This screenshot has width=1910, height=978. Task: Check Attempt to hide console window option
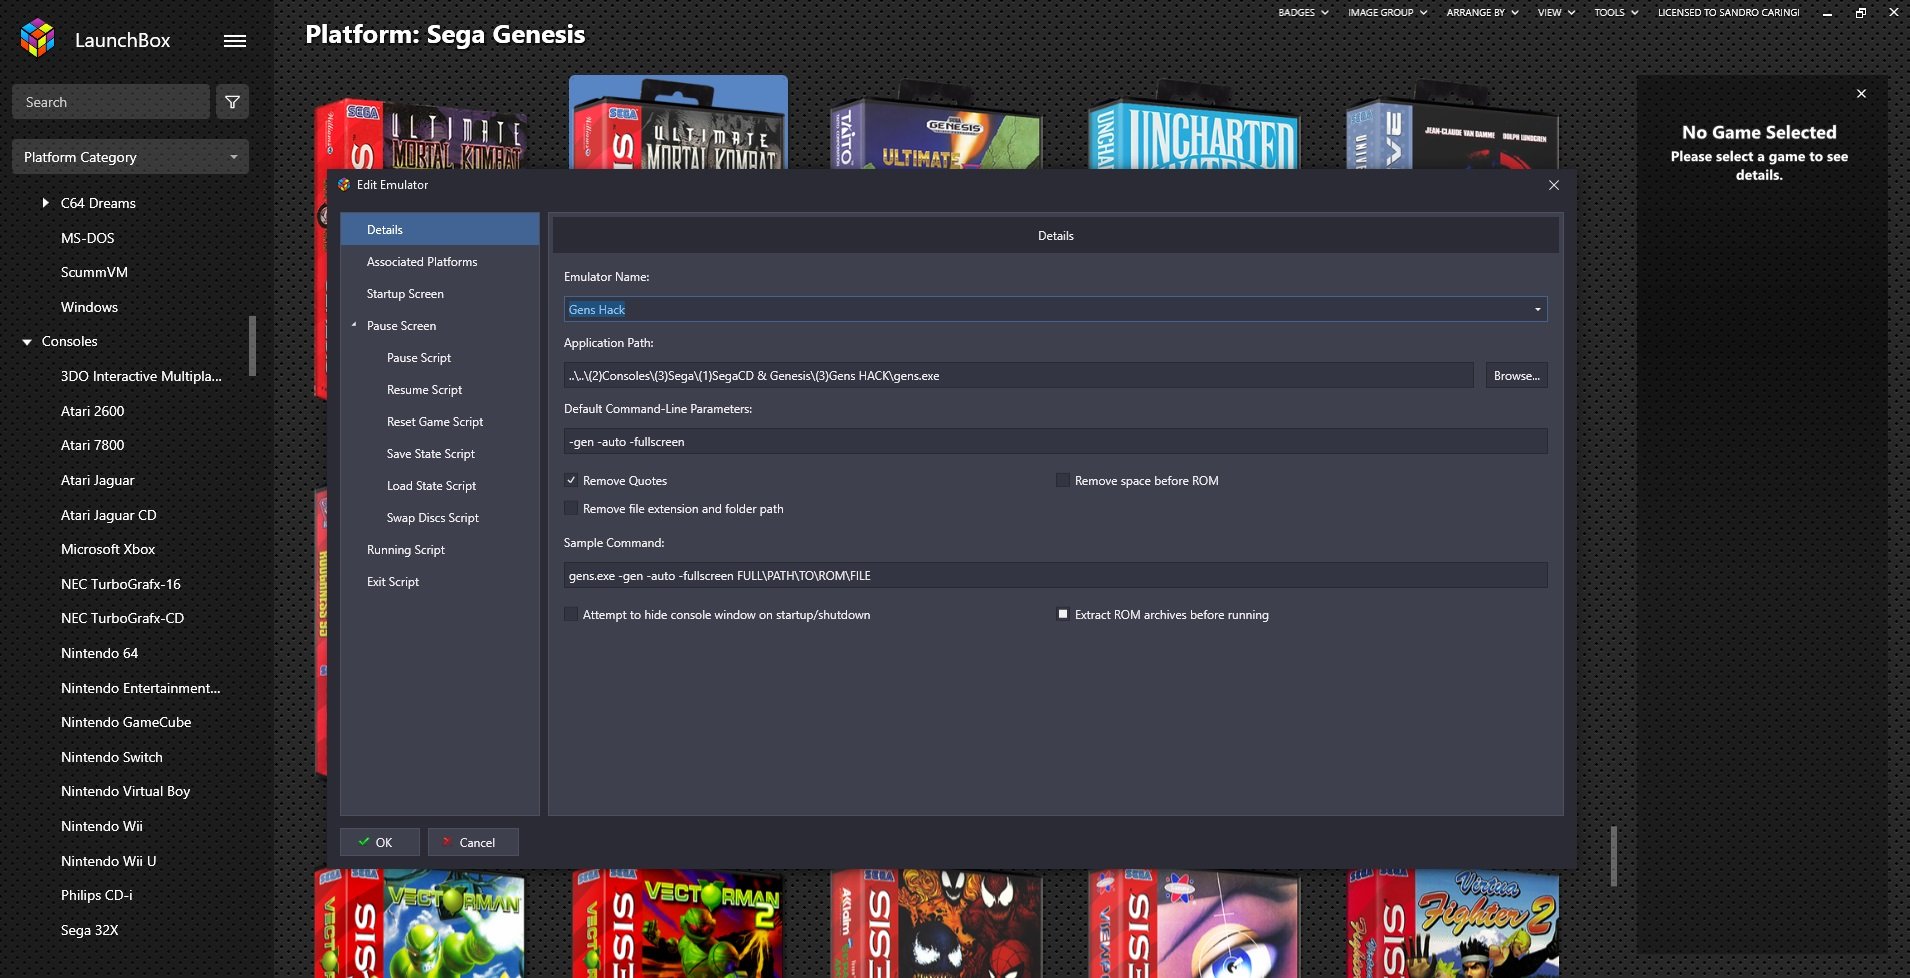click(571, 615)
